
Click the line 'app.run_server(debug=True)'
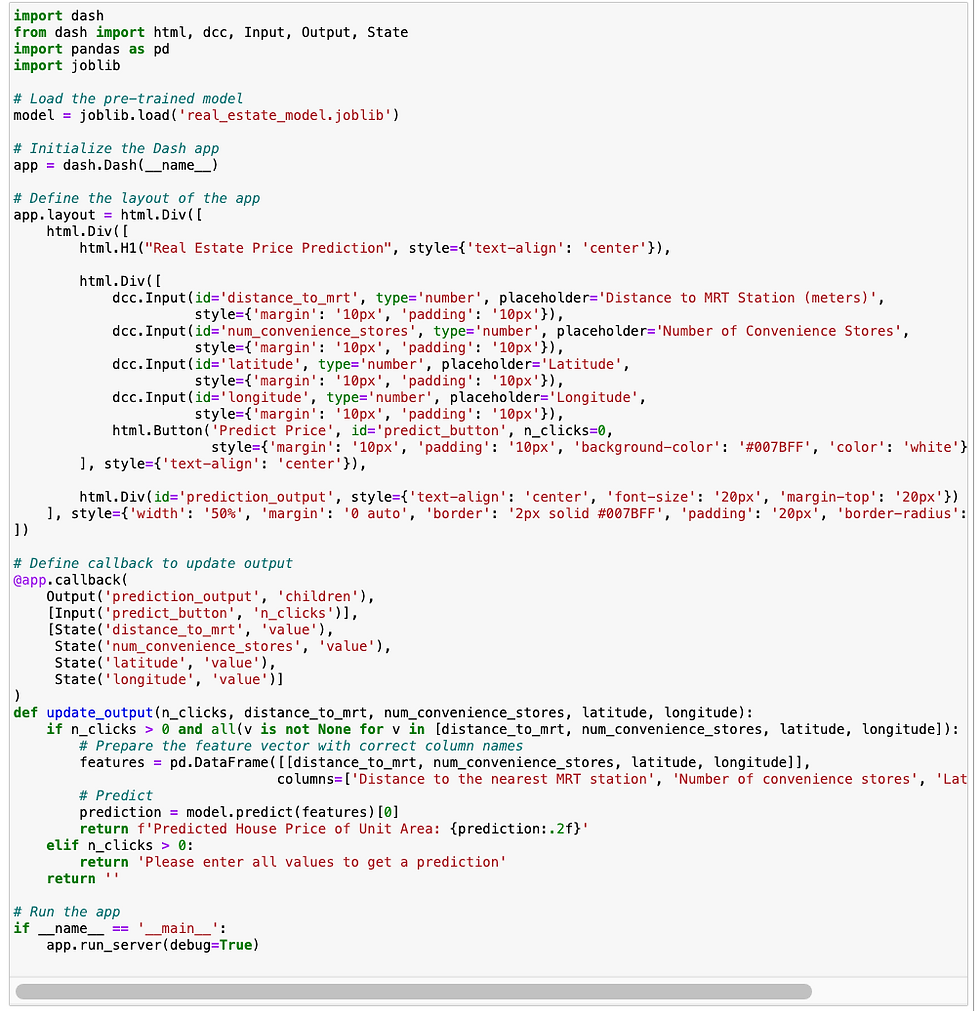153,945
